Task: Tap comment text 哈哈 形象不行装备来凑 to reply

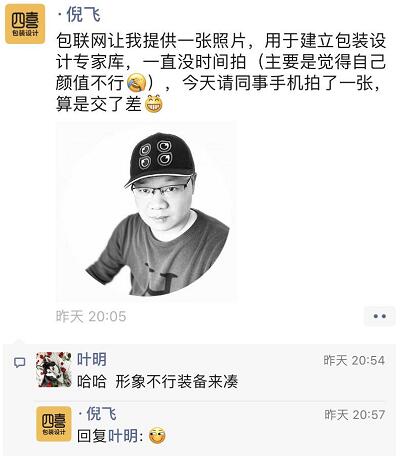Action: tap(158, 381)
